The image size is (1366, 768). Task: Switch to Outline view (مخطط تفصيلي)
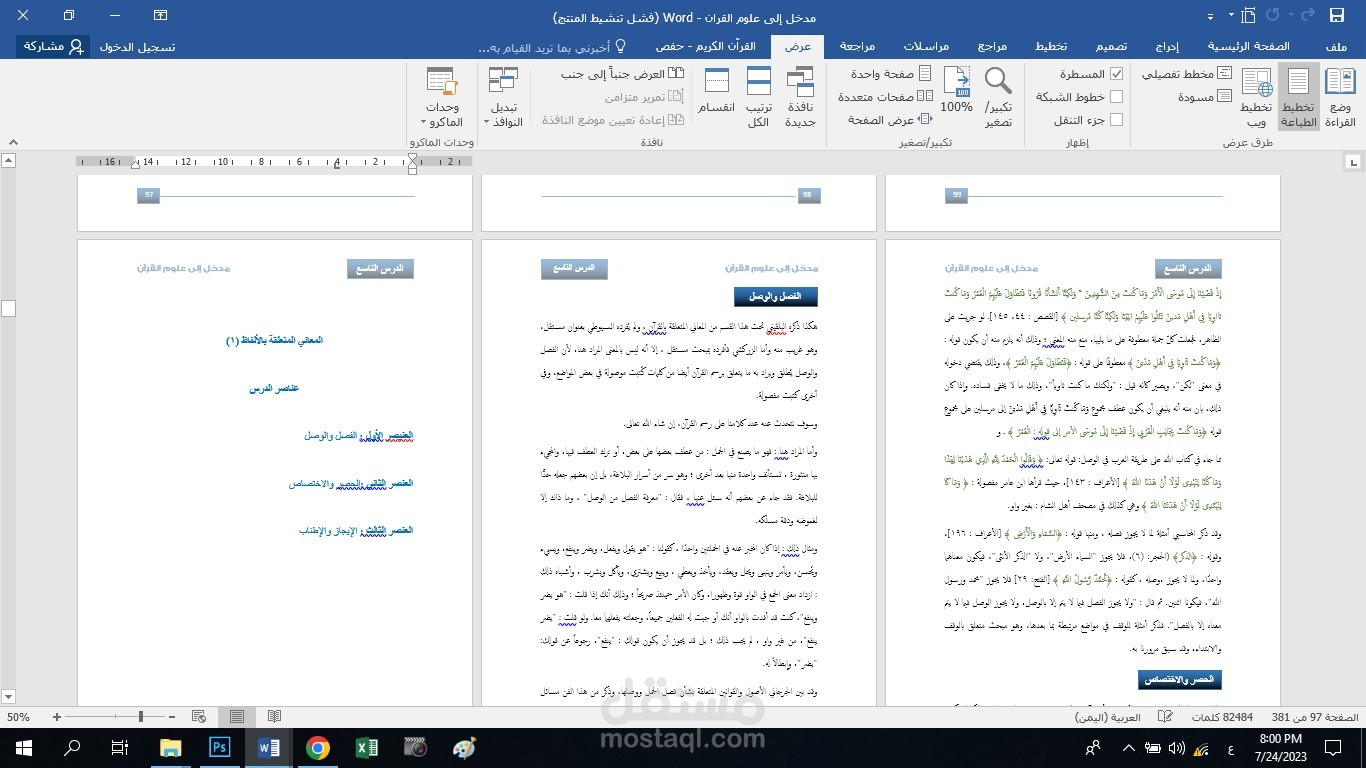(x=1188, y=74)
